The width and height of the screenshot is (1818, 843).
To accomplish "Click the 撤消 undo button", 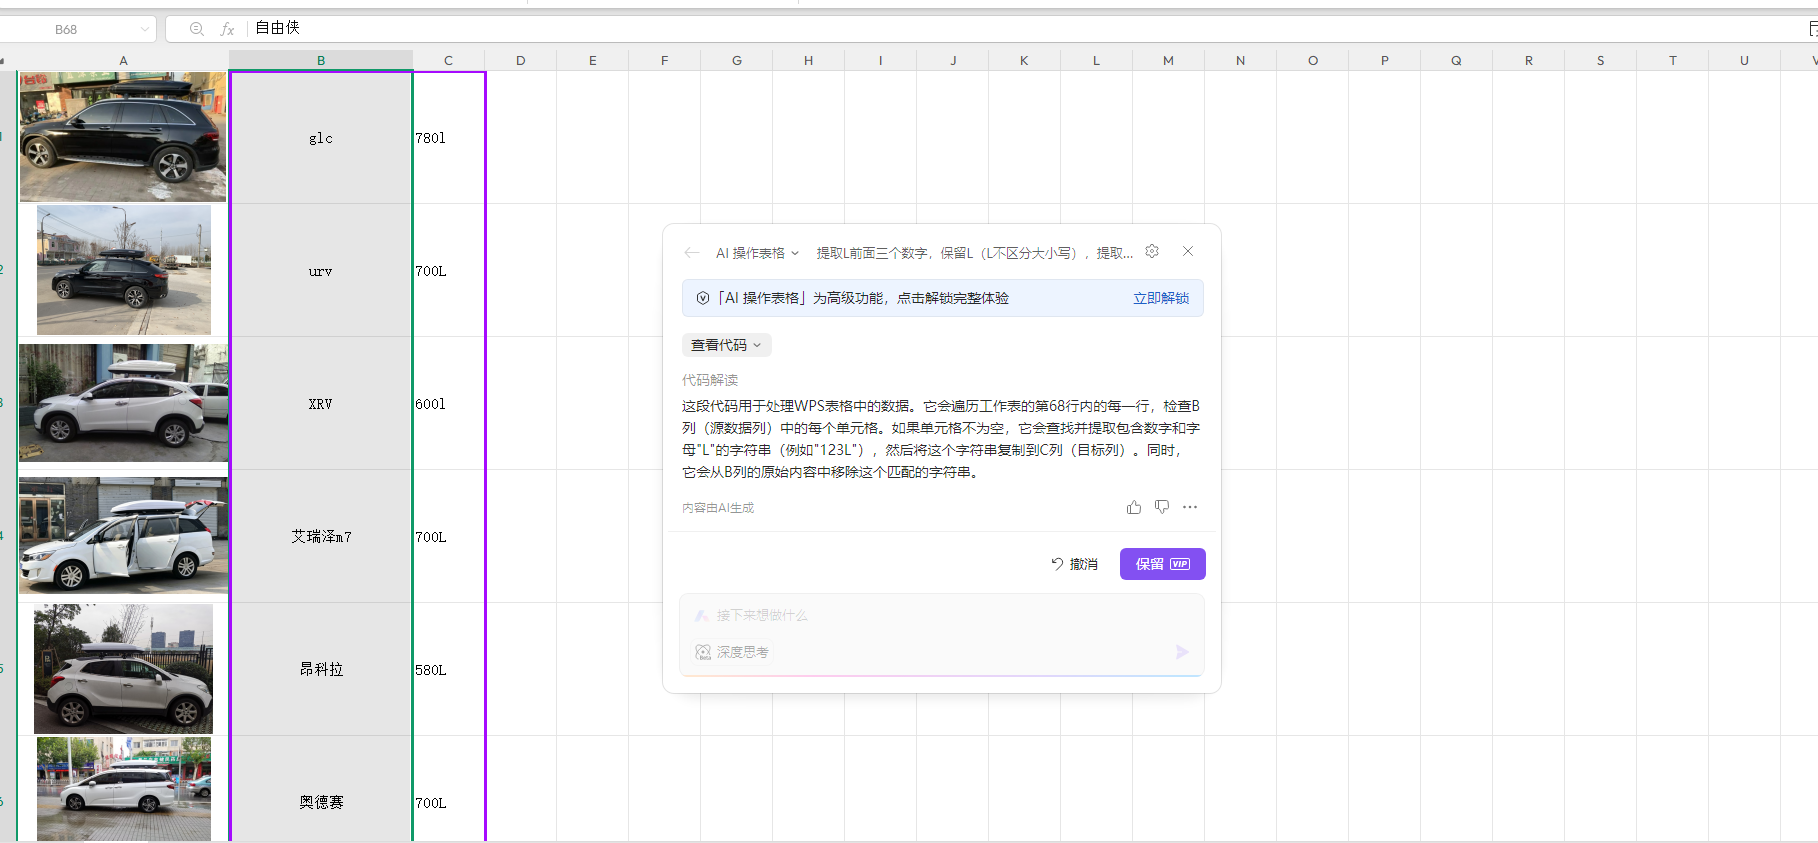I will coord(1074,564).
